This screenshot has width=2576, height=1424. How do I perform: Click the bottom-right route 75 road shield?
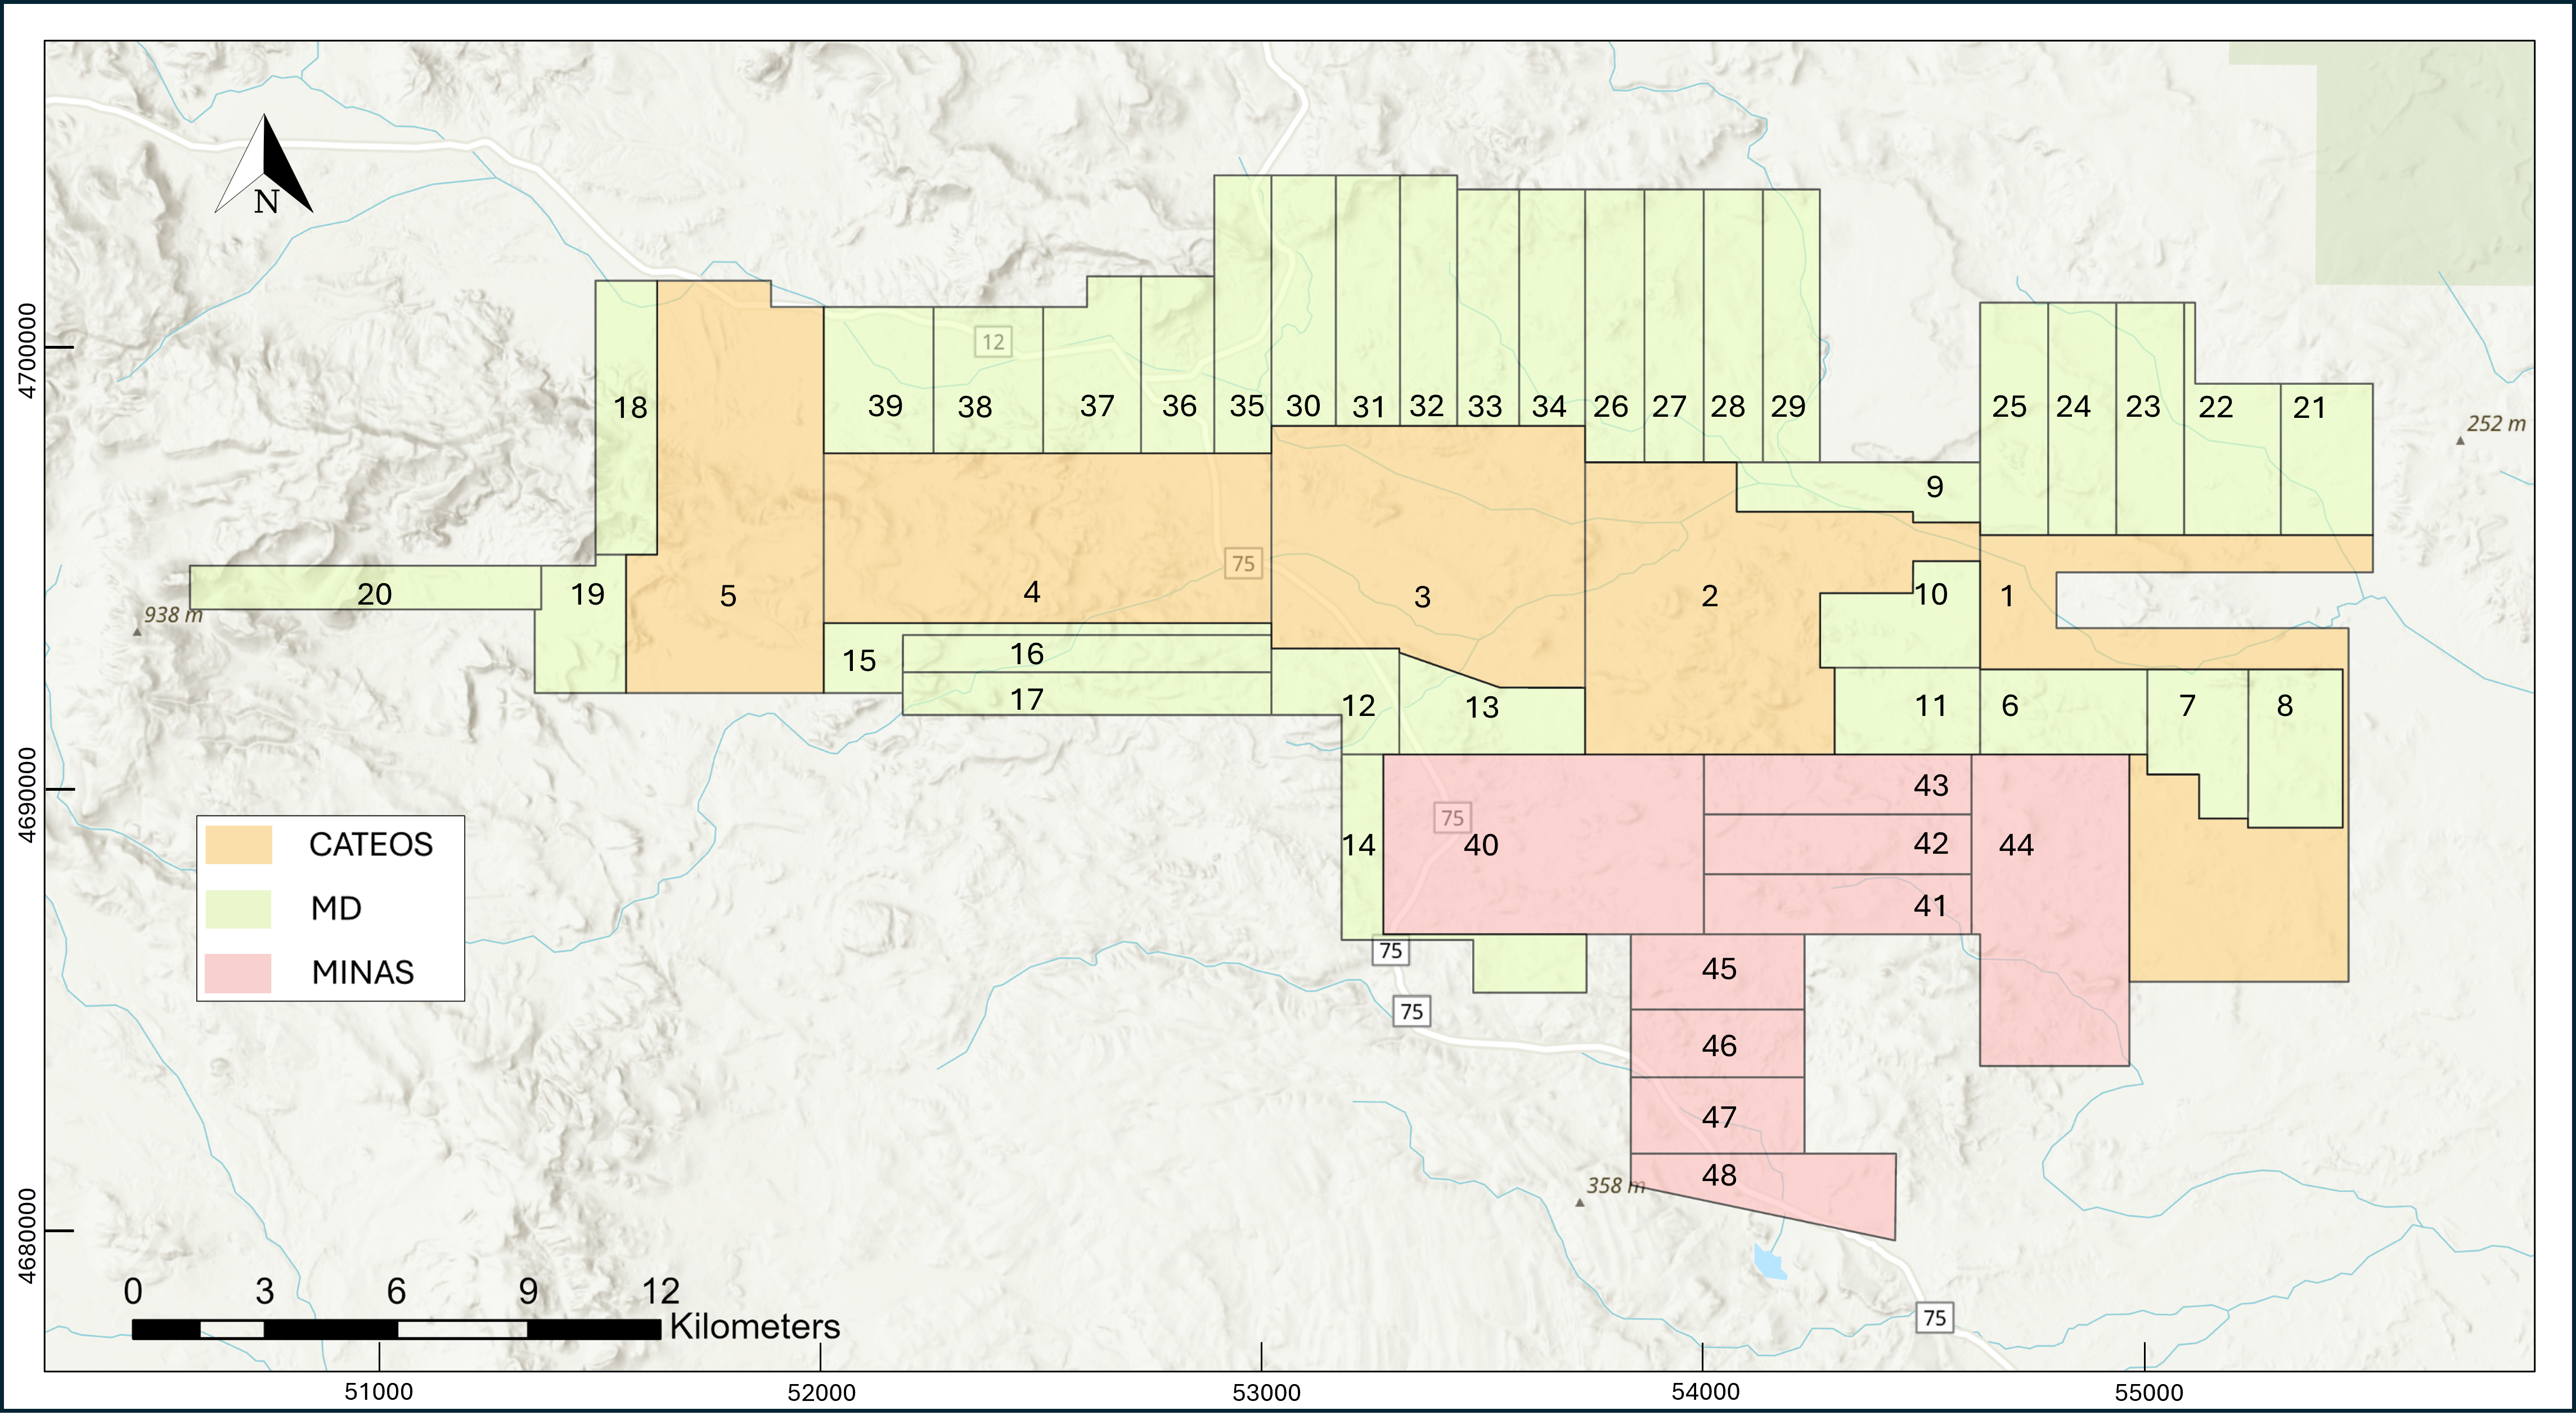tap(1935, 1317)
